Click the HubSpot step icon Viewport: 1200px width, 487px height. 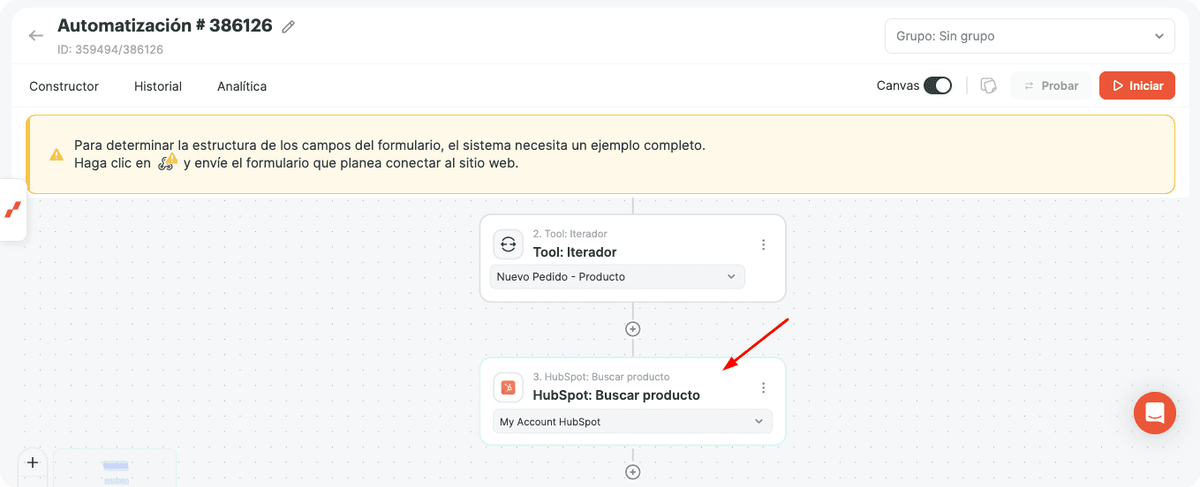(508, 387)
